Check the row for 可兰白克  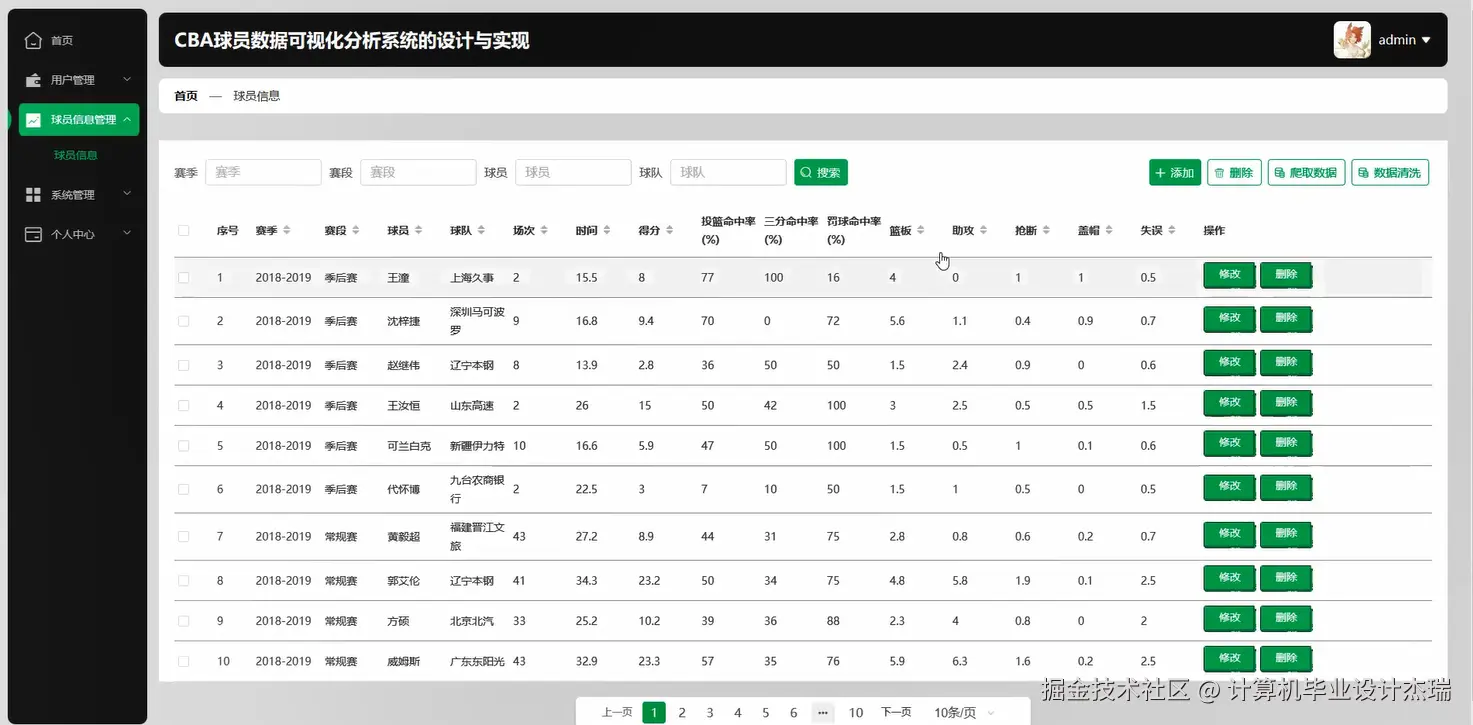pos(184,445)
